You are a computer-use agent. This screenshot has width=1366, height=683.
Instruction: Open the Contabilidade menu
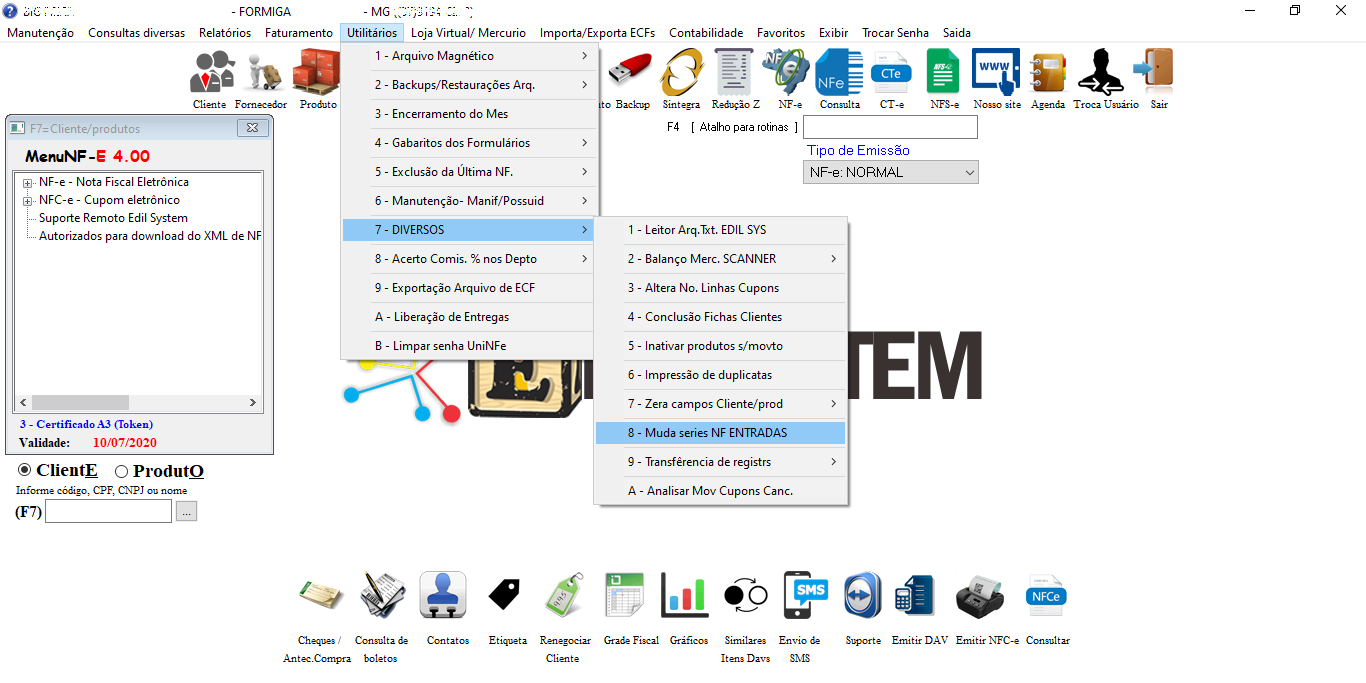(706, 33)
